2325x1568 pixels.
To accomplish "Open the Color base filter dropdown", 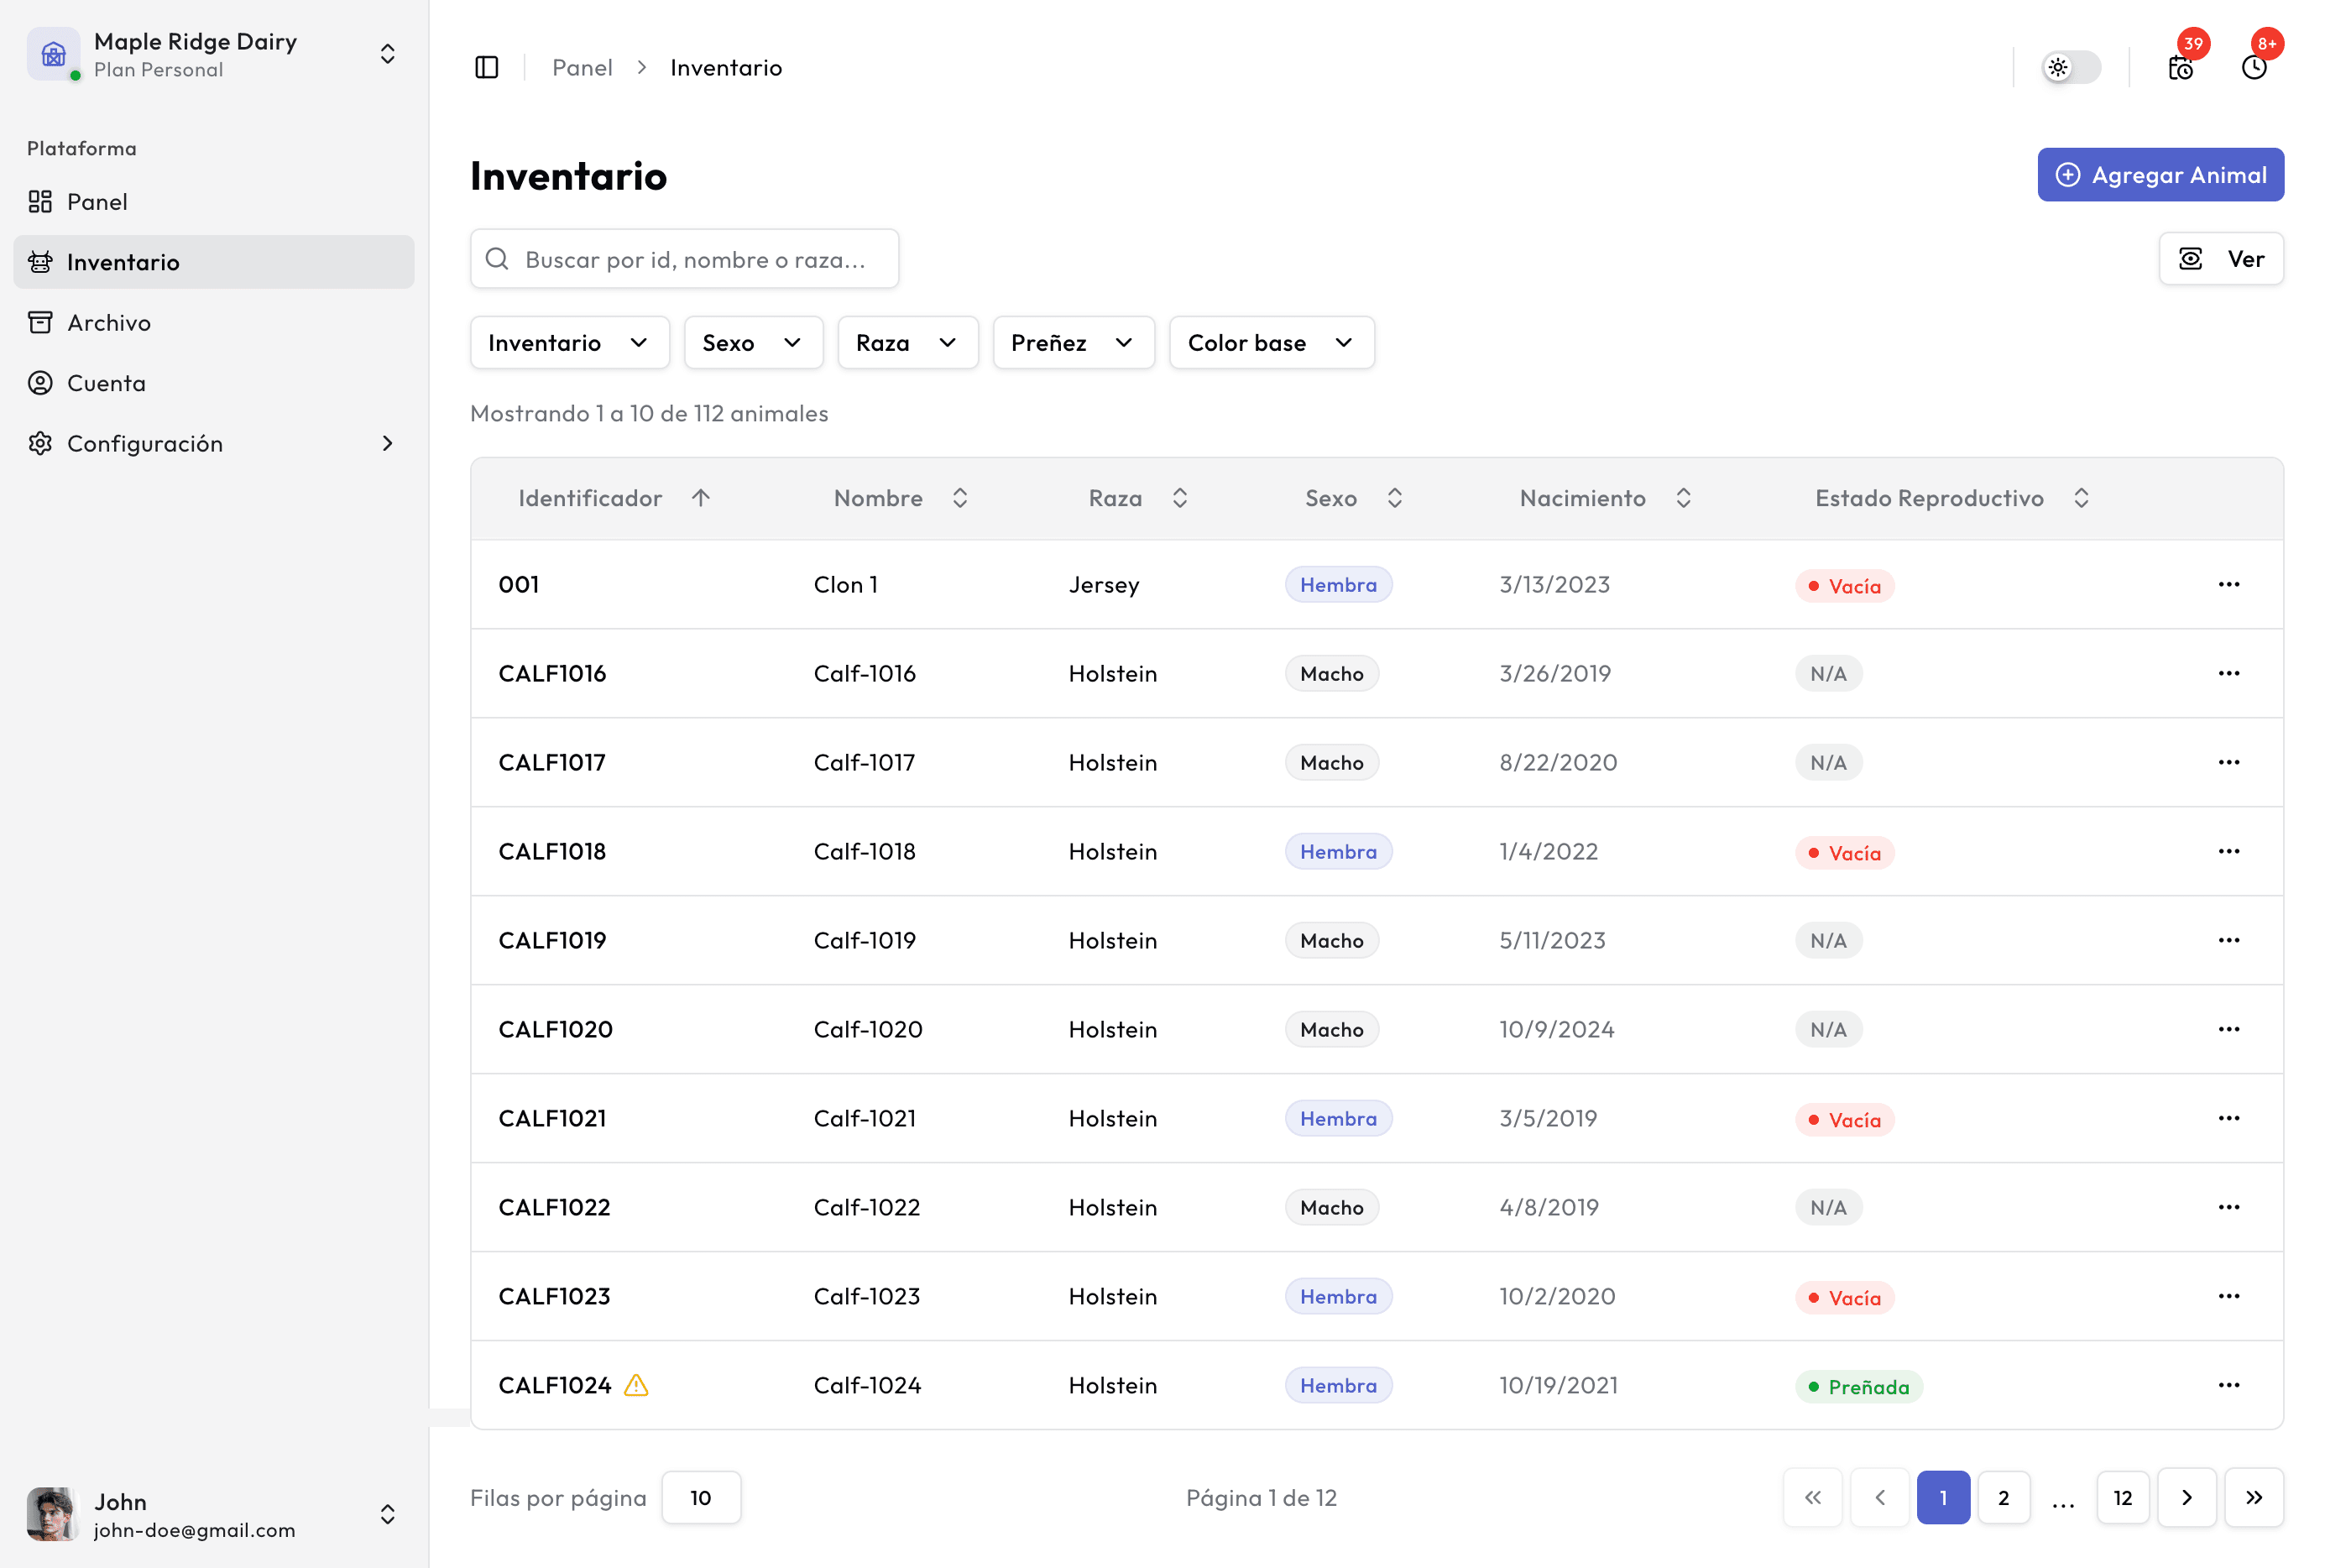I will point(1271,343).
